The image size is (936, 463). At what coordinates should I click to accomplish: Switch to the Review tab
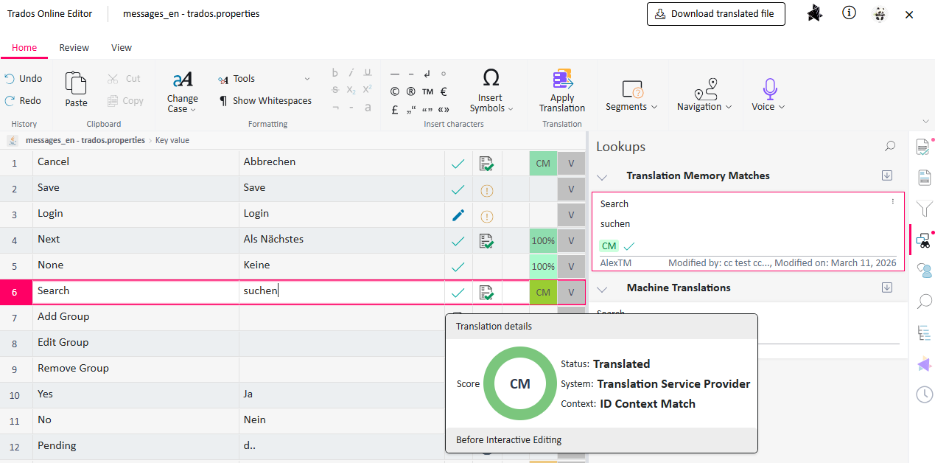coord(74,48)
